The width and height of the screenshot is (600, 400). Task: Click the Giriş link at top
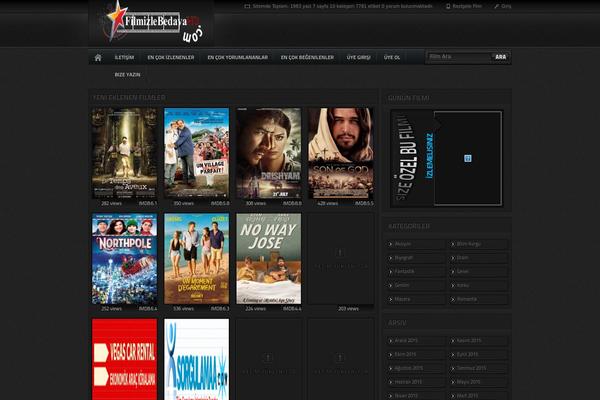[506, 6]
